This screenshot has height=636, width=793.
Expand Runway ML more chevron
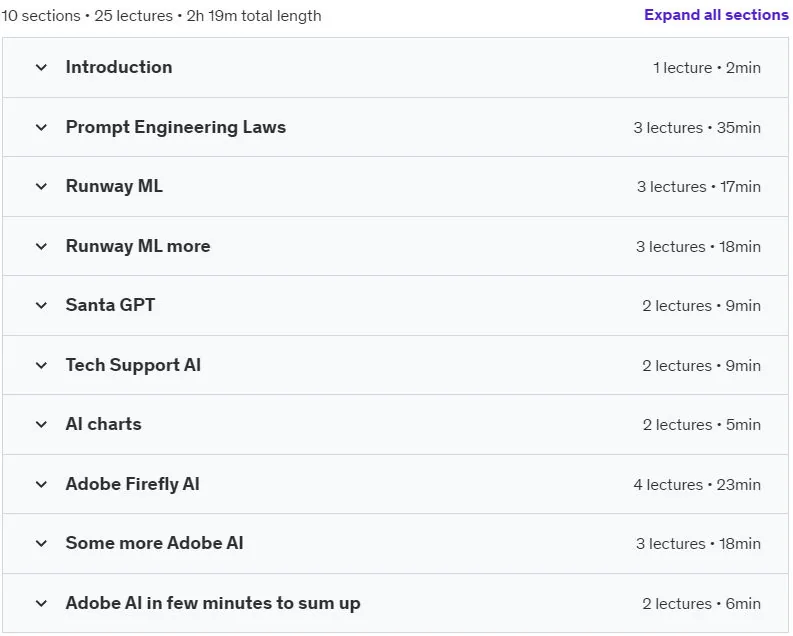click(41, 247)
